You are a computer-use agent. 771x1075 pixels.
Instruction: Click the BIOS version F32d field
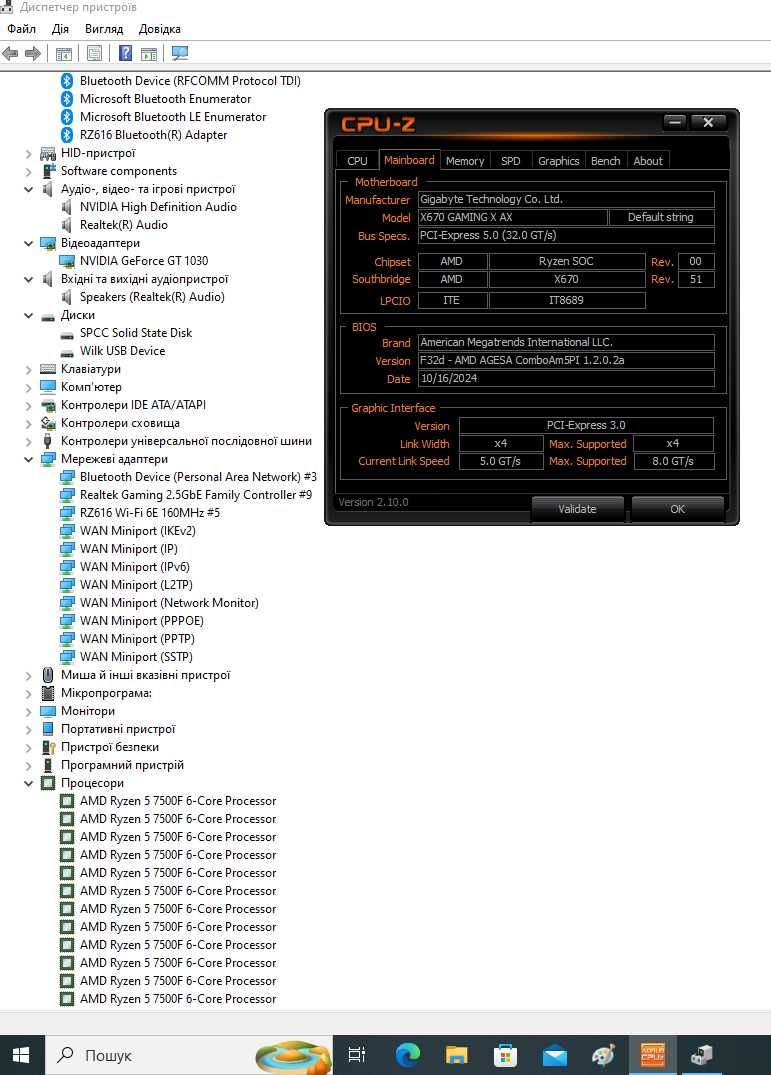pyautogui.click(x=566, y=361)
